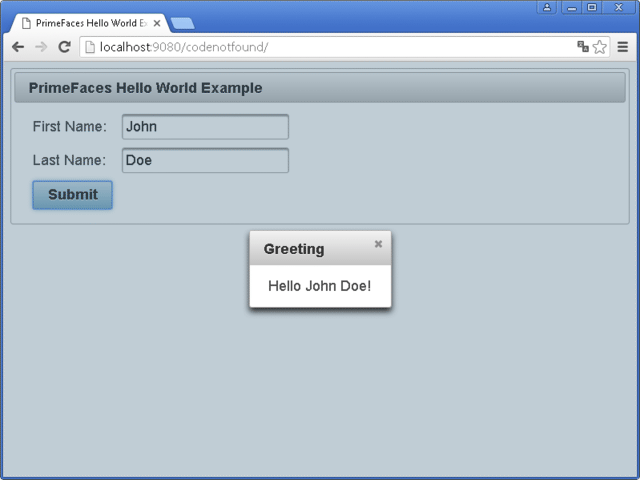Click the Last Name input field
The height and width of the screenshot is (480, 640).
tap(205, 160)
